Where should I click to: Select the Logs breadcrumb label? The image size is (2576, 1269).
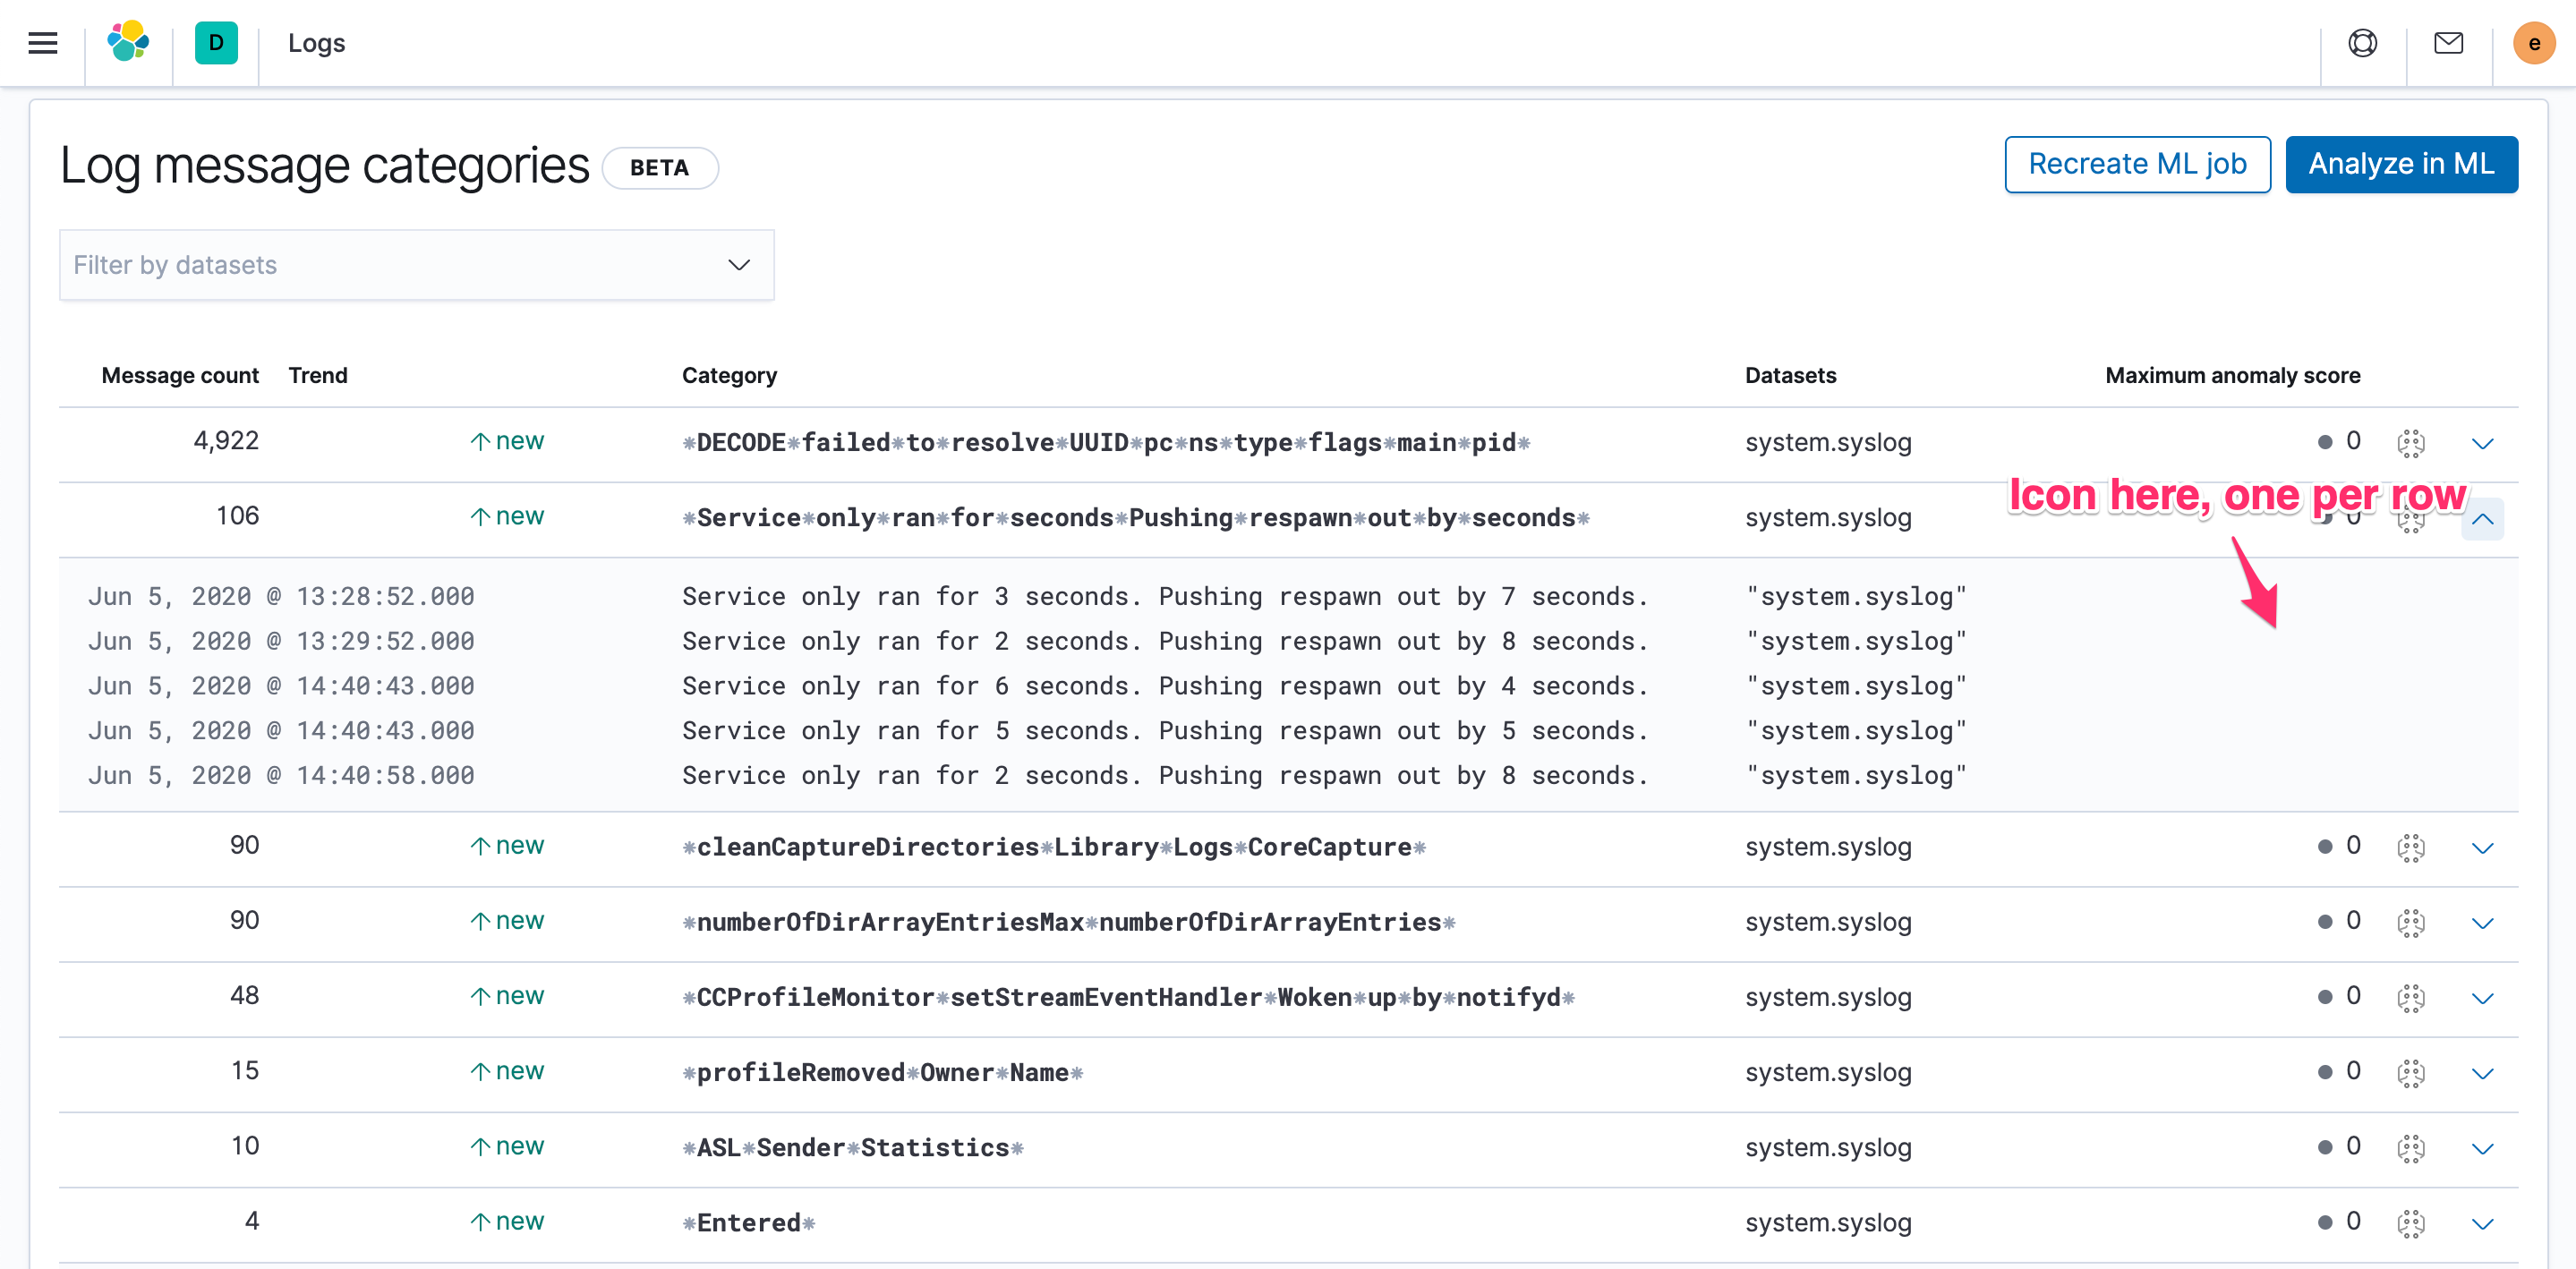point(316,43)
